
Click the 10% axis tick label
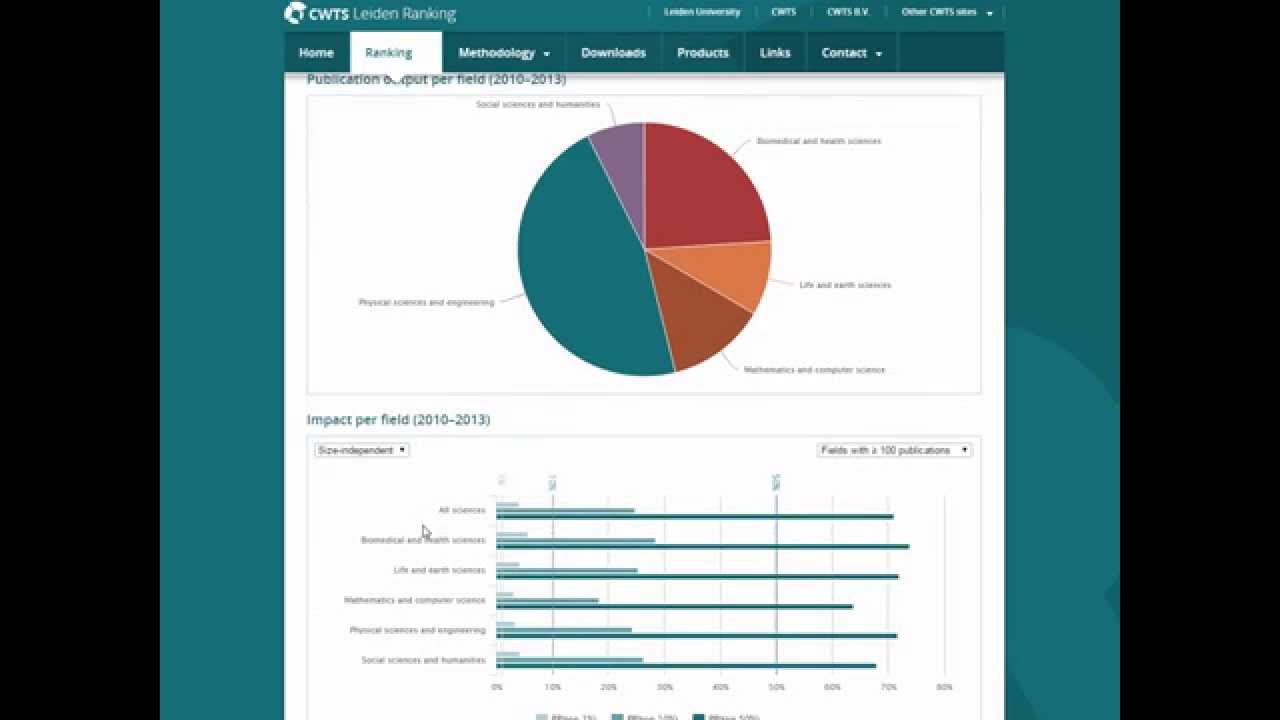(553, 687)
